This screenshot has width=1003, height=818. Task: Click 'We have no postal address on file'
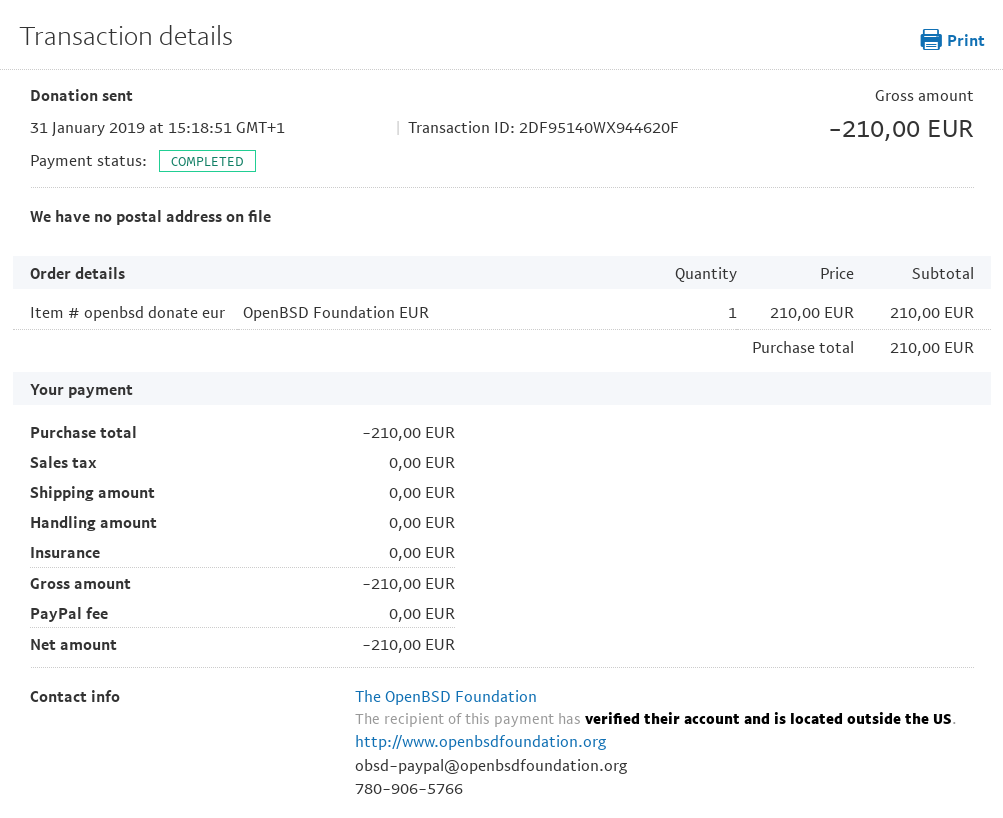point(150,217)
